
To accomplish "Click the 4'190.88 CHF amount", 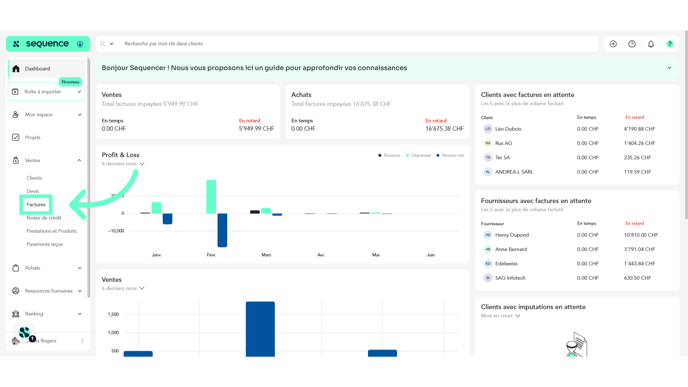I will point(639,129).
